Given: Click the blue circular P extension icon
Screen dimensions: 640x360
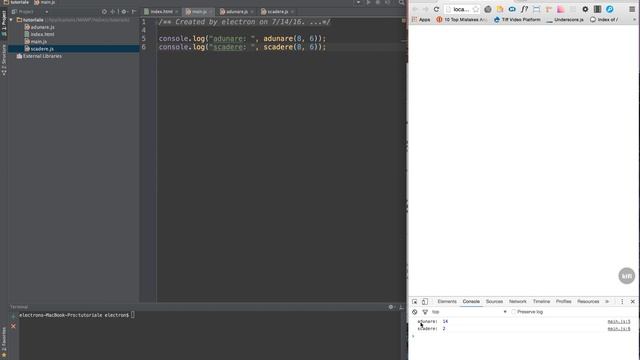Looking at the screenshot, I should (609, 9).
